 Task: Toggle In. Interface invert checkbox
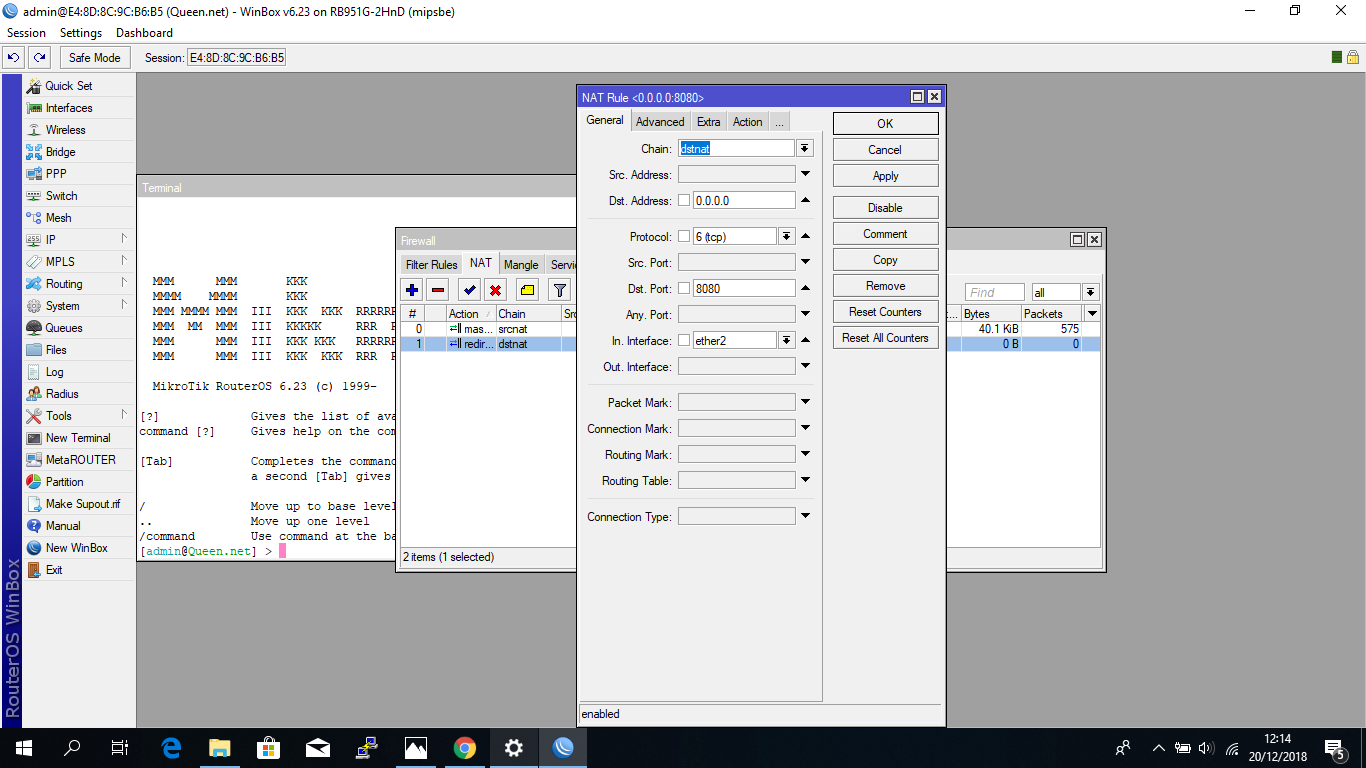tap(684, 341)
